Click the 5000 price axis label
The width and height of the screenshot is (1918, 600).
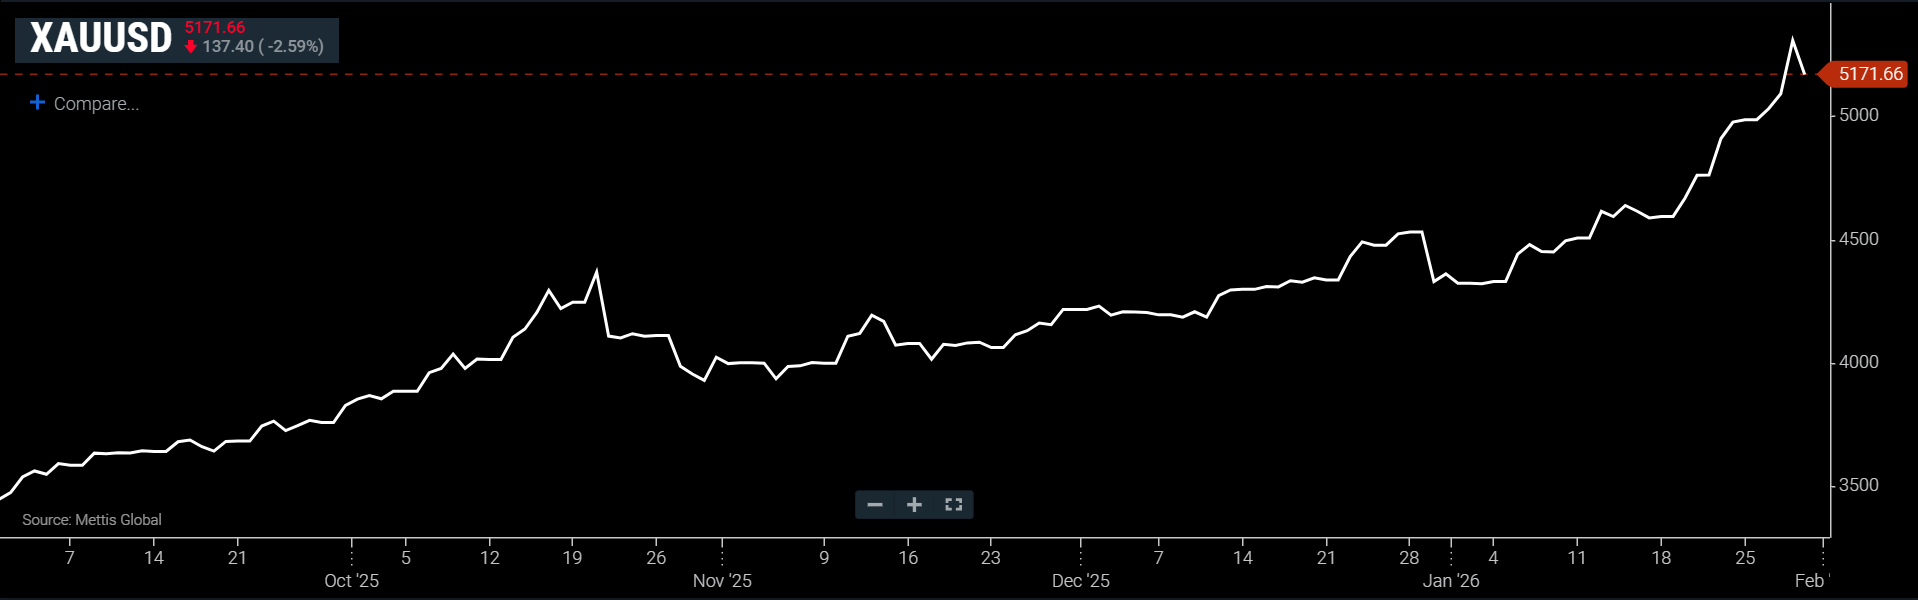tap(1859, 115)
